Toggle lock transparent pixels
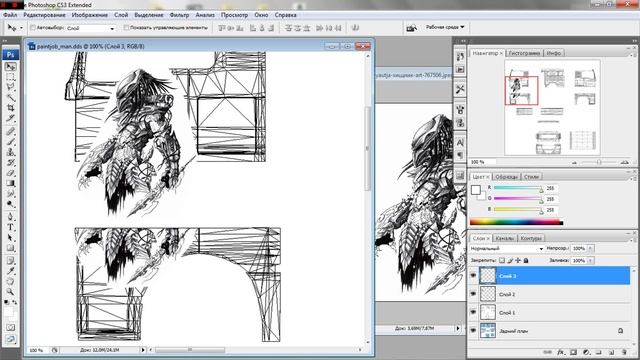640x360 pixels. pos(502,260)
